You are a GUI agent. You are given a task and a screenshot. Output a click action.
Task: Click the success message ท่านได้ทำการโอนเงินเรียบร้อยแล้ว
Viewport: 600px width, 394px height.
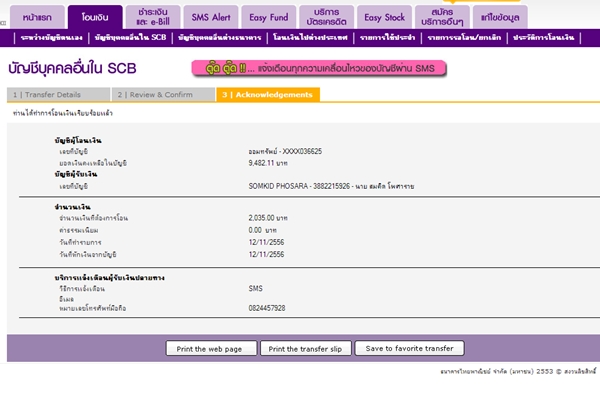pyautogui.click(x=63, y=113)
